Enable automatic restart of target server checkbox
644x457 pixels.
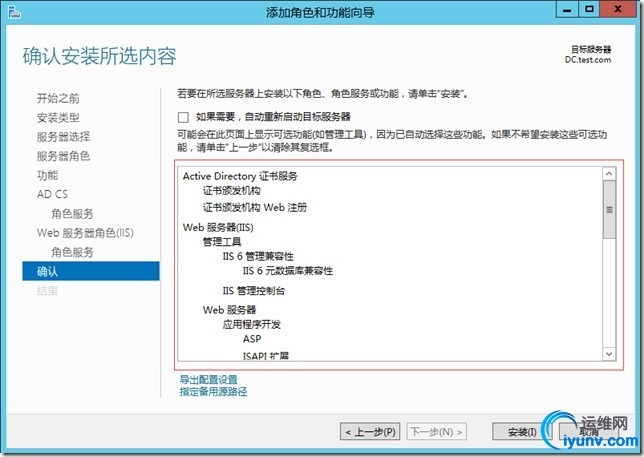183,117
